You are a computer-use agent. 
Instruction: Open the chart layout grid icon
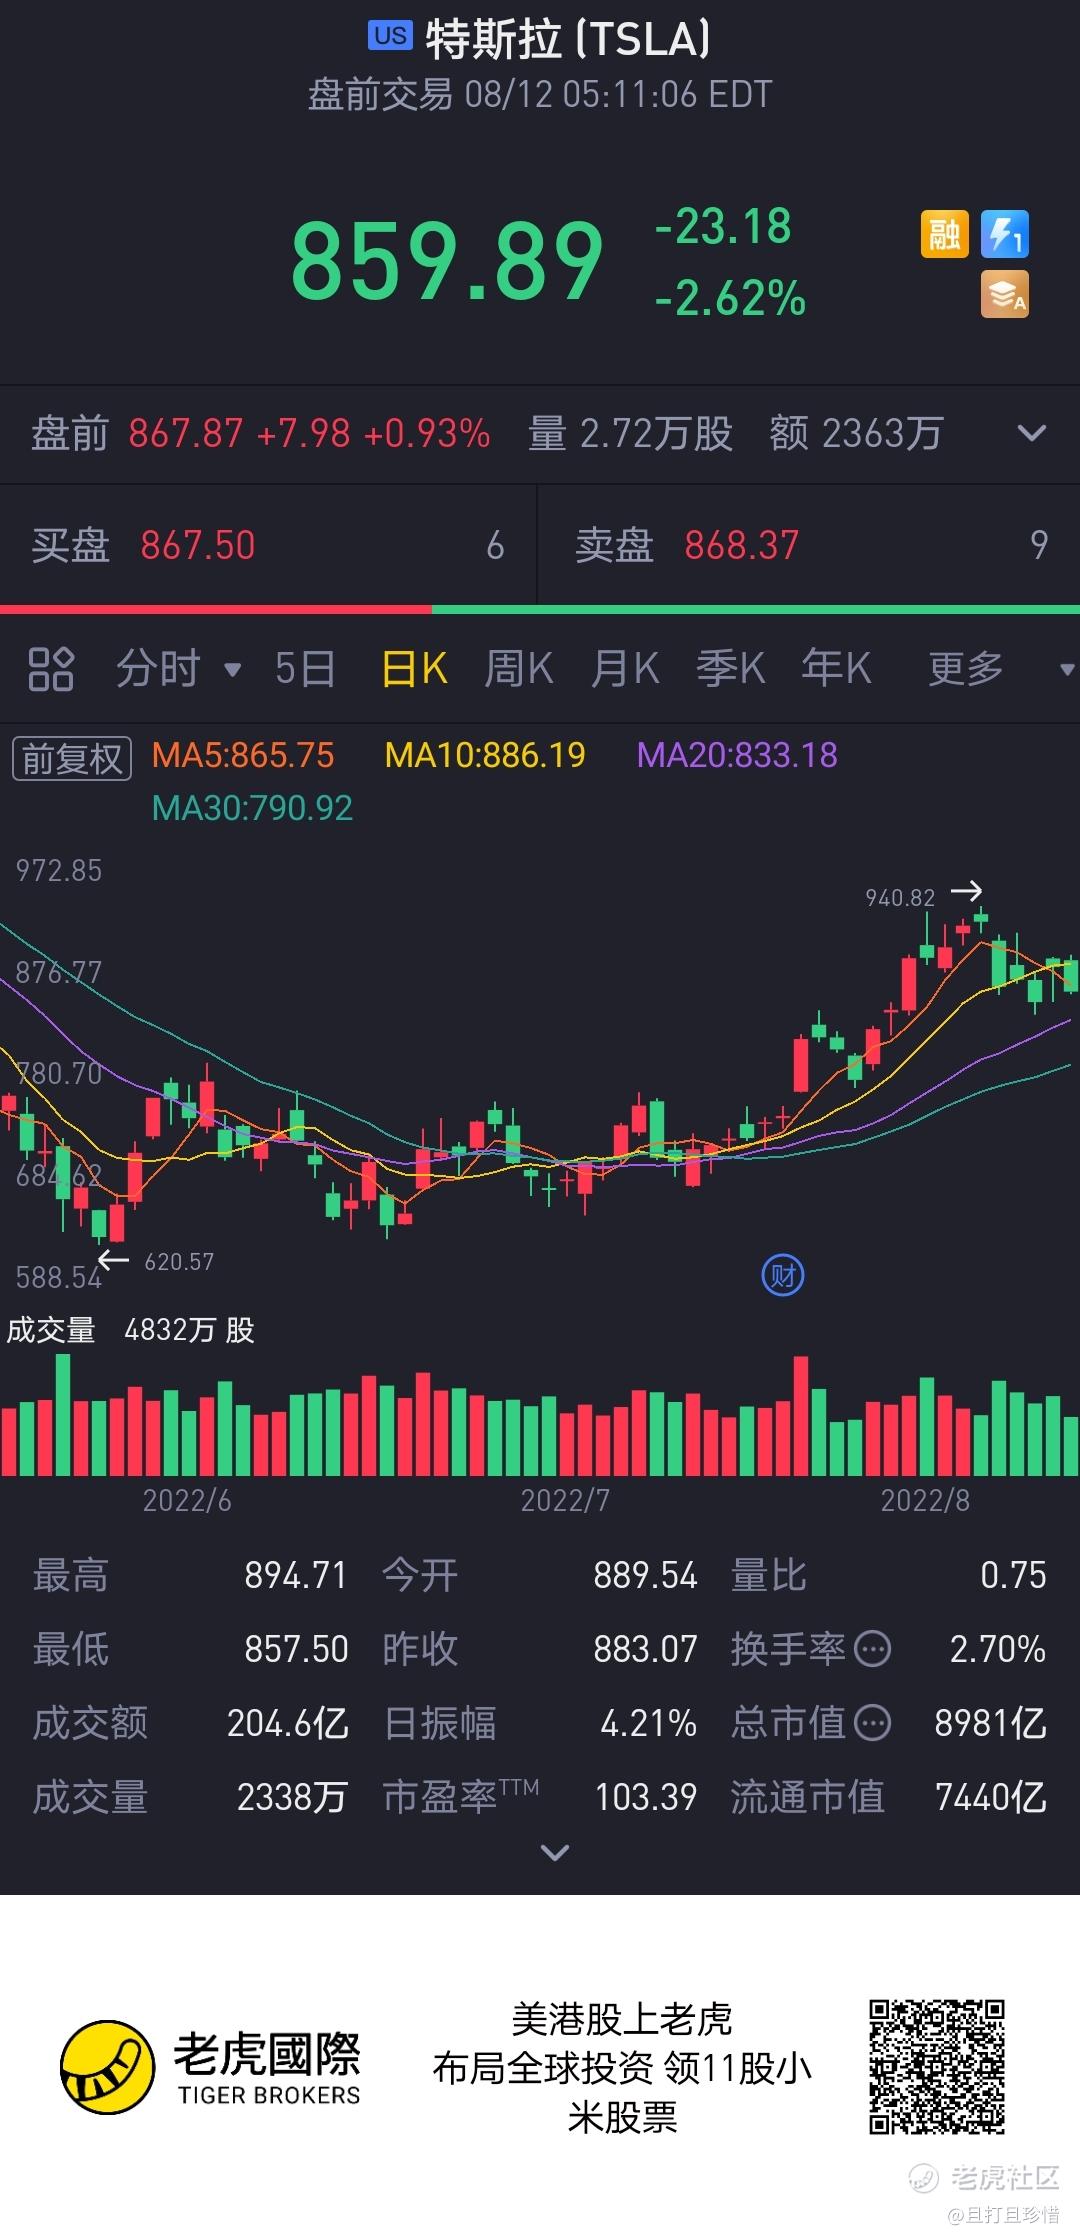51,669
